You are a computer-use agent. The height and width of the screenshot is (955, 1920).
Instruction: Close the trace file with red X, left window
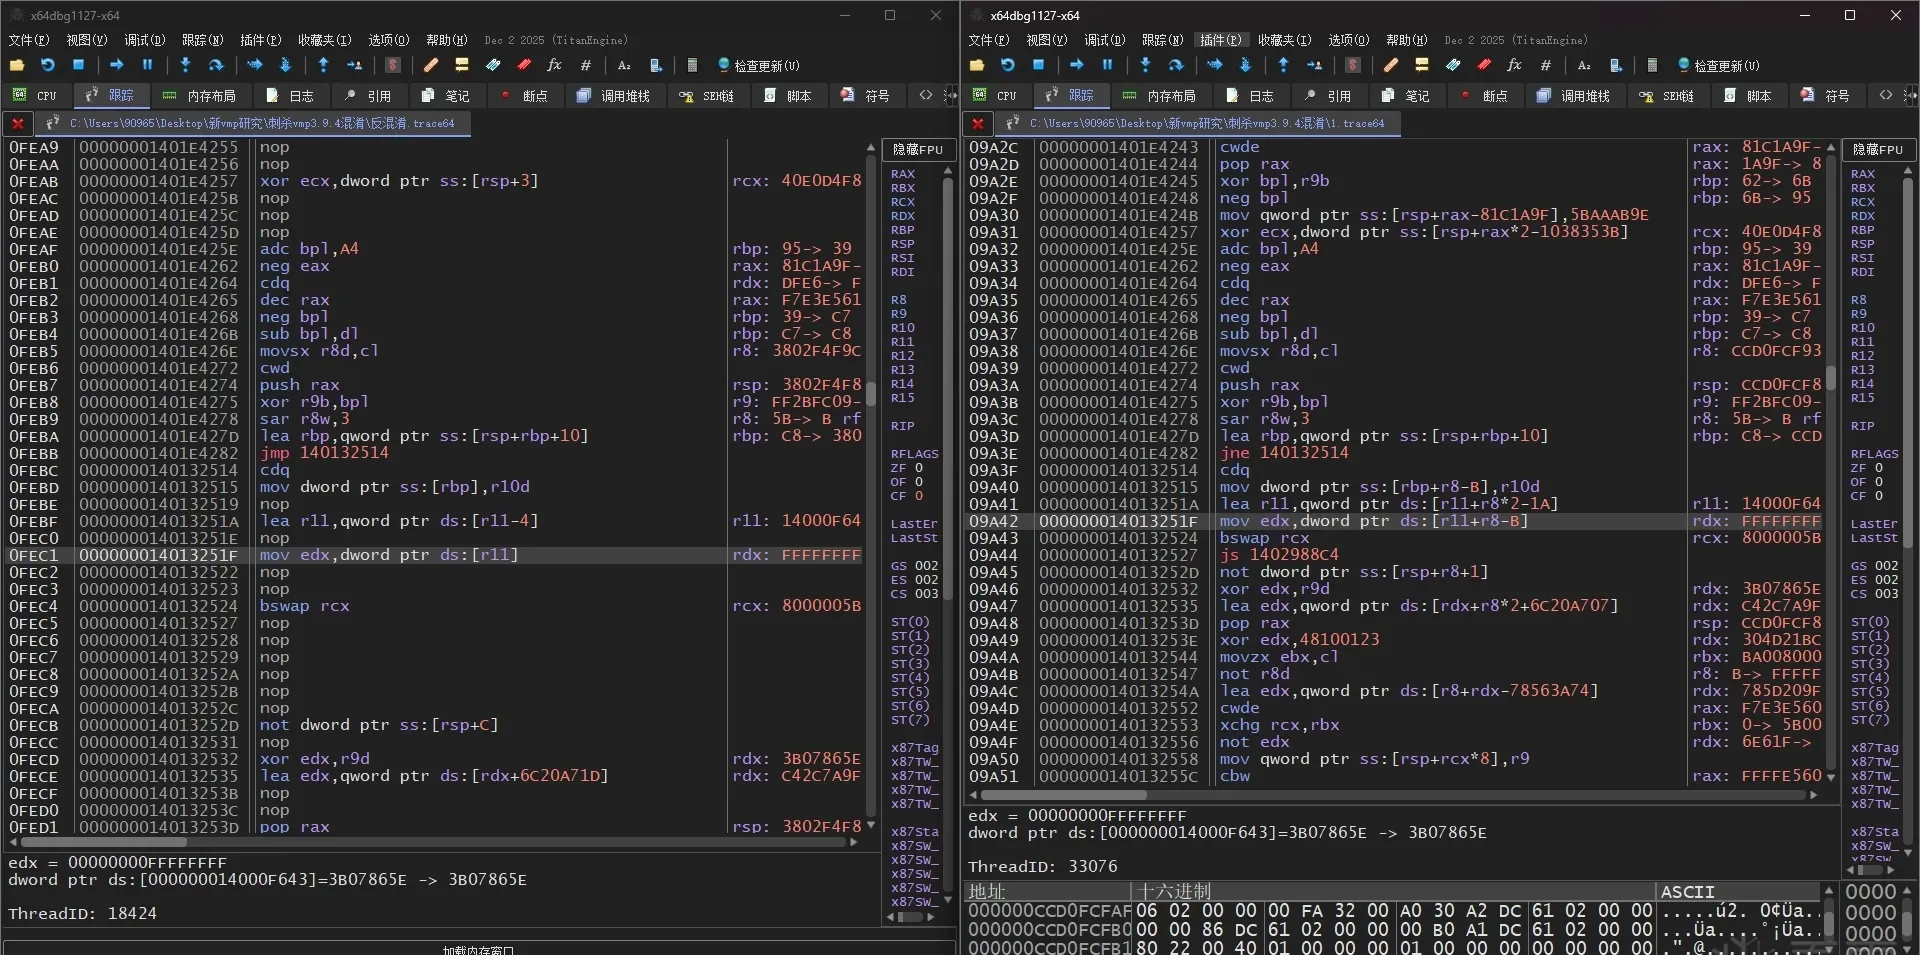click(x=18, y=124)
